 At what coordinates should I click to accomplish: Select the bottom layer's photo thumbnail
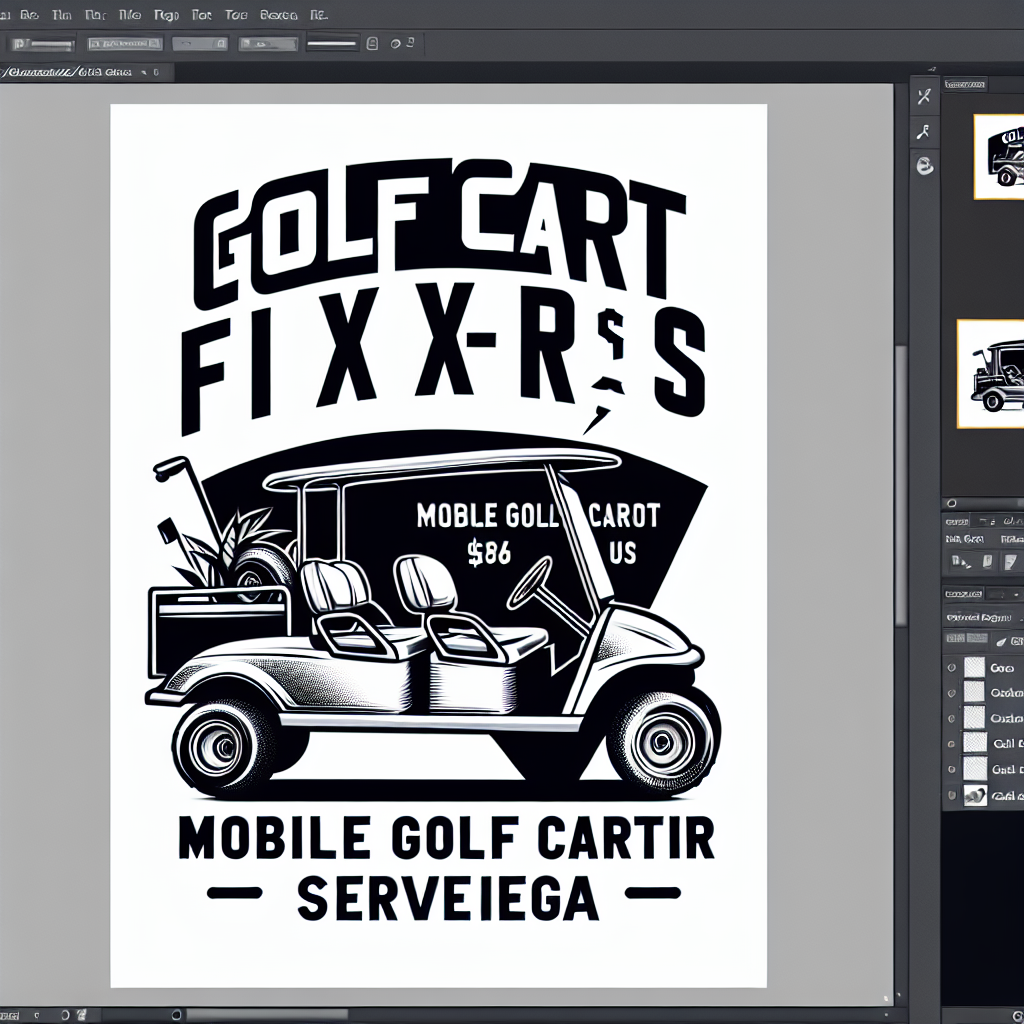tap(975, 795)
